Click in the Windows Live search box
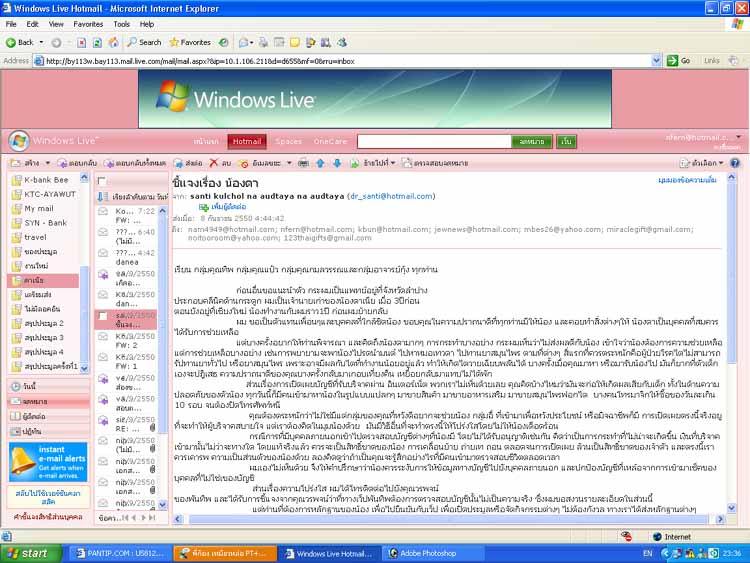Viewport: 750px width, 563px height. pos(434,141)
